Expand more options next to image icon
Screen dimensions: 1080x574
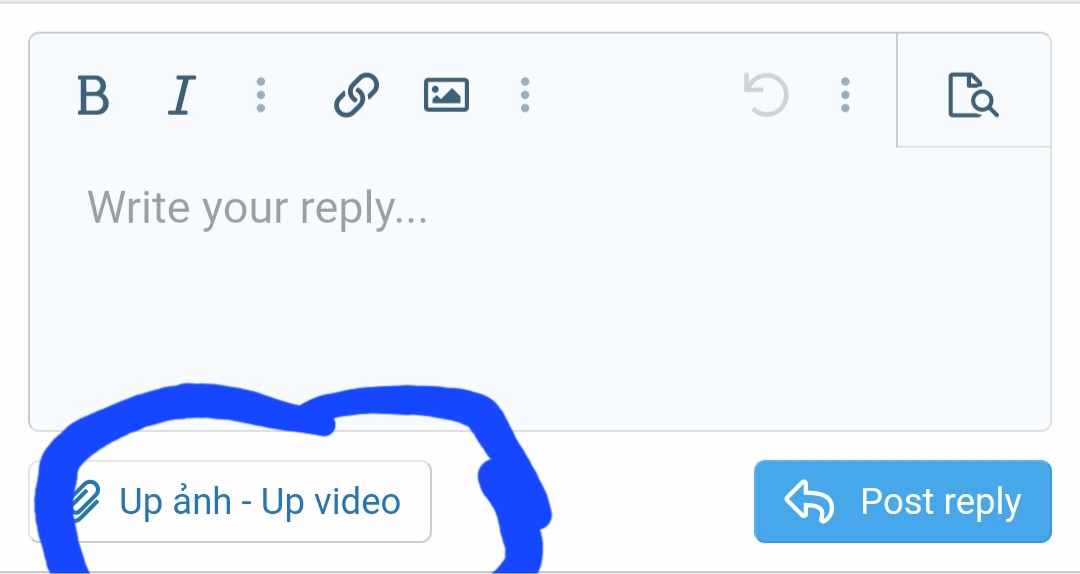(525, 94)
